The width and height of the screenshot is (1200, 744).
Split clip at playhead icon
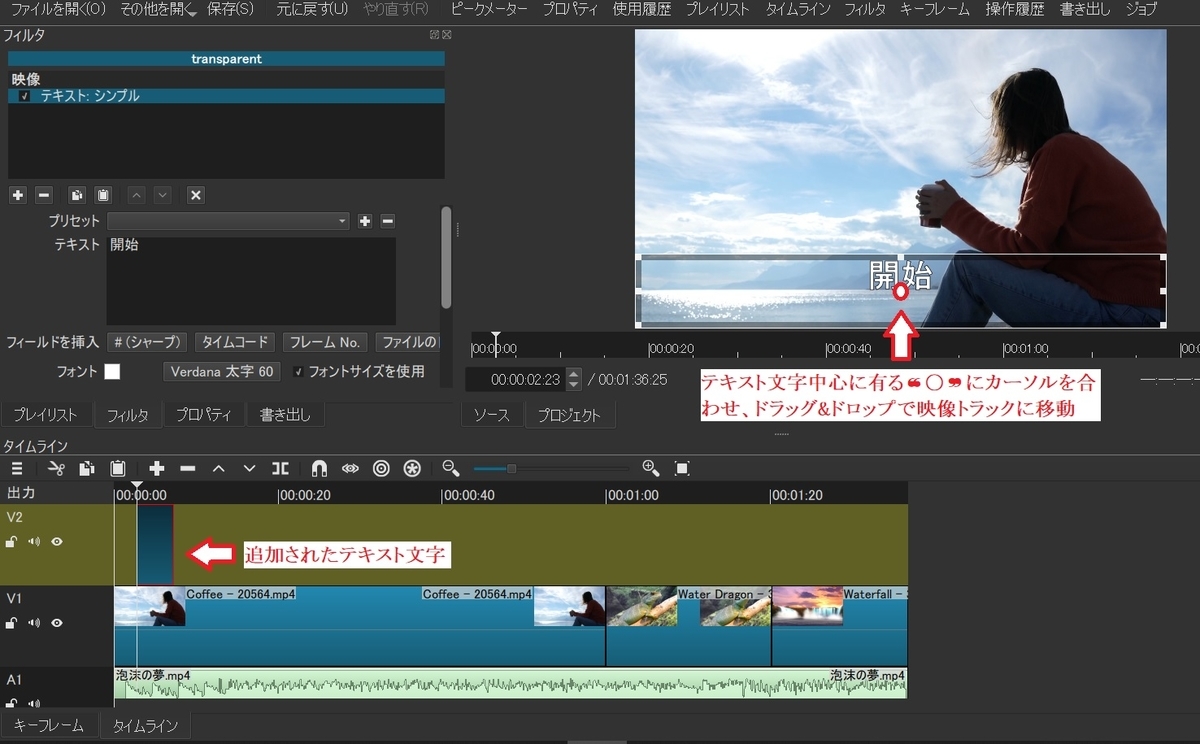tap(281, 468)
